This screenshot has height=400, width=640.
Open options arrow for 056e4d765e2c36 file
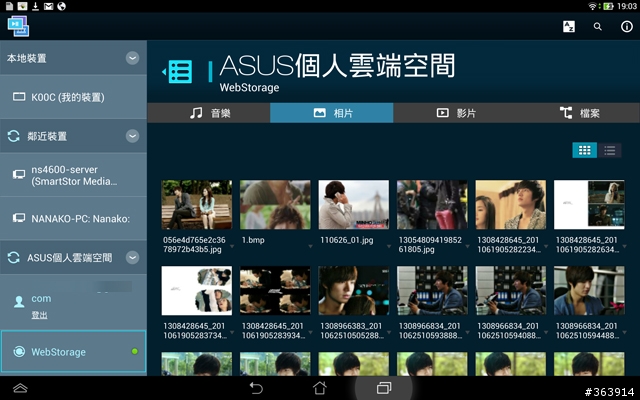click(232, 246)
